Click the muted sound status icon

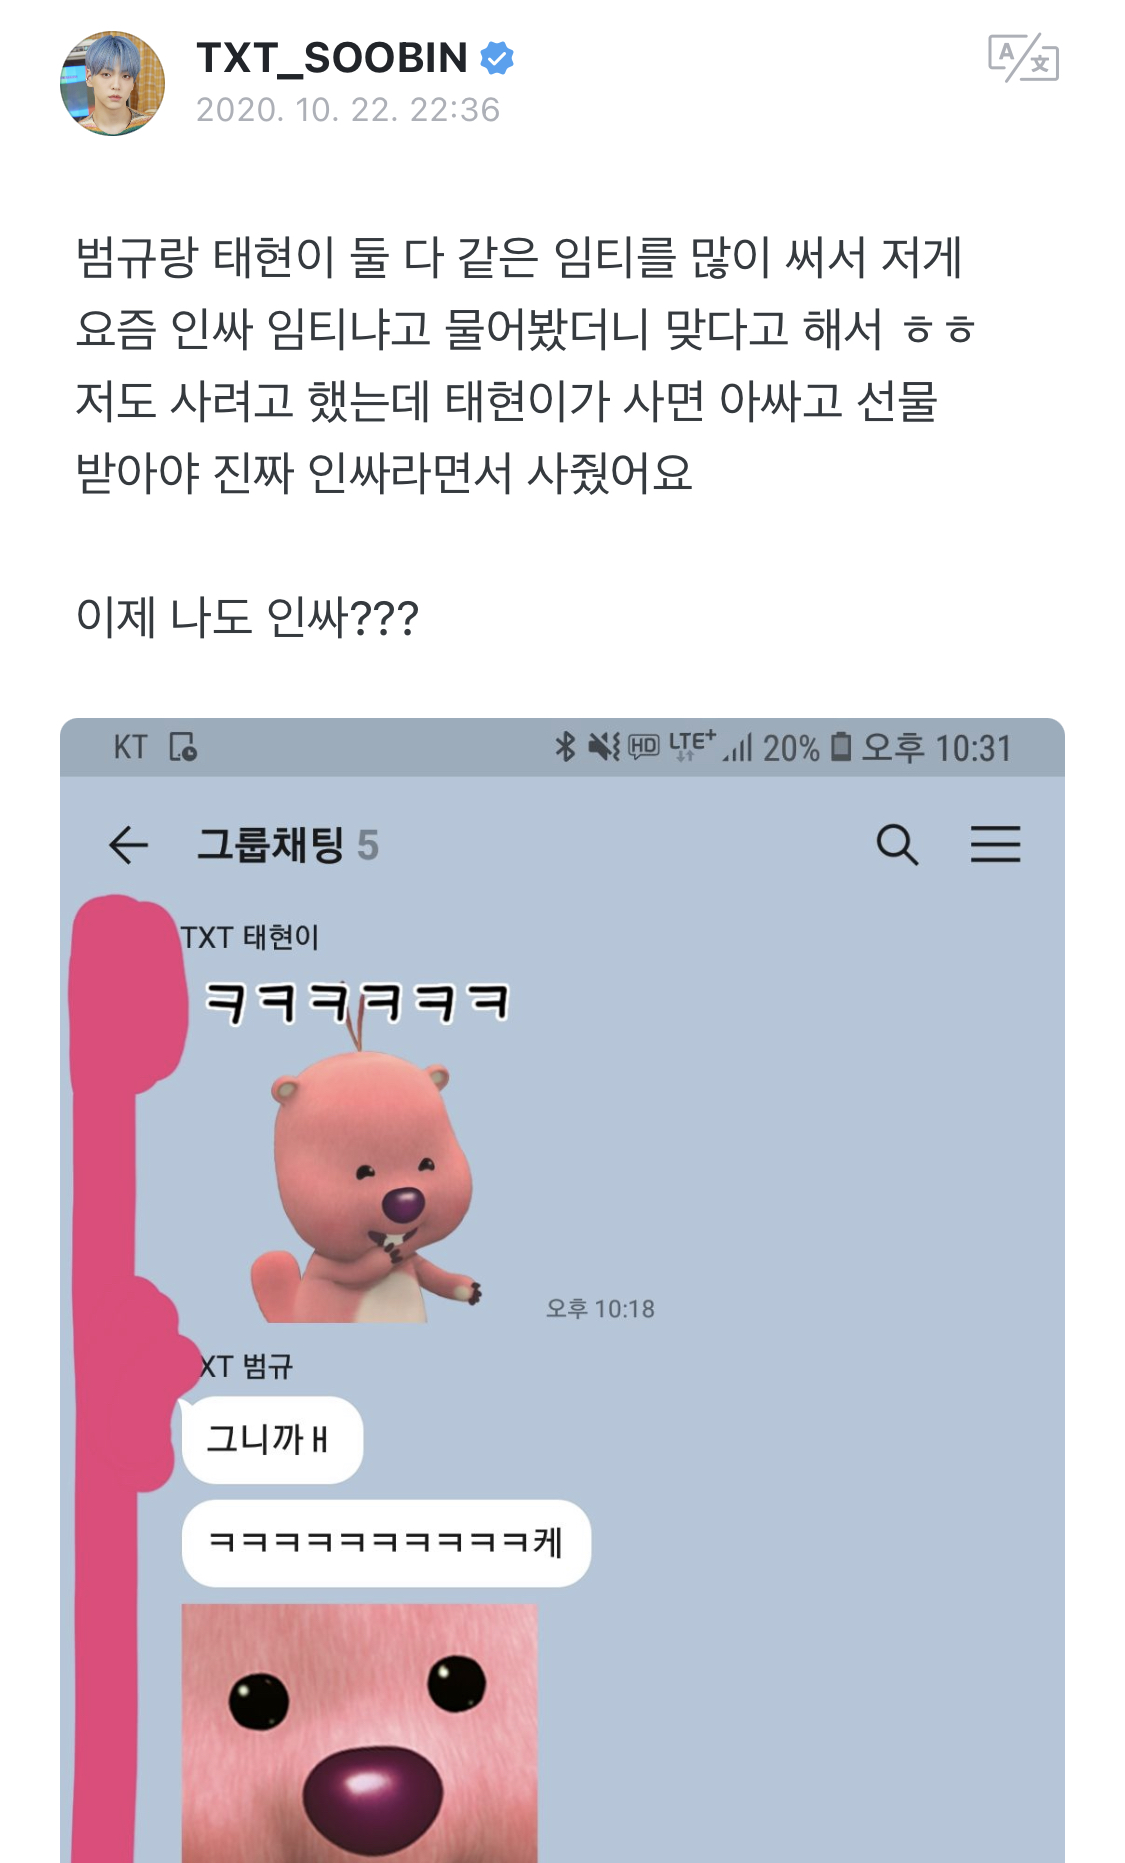click(x=604, y=746)
